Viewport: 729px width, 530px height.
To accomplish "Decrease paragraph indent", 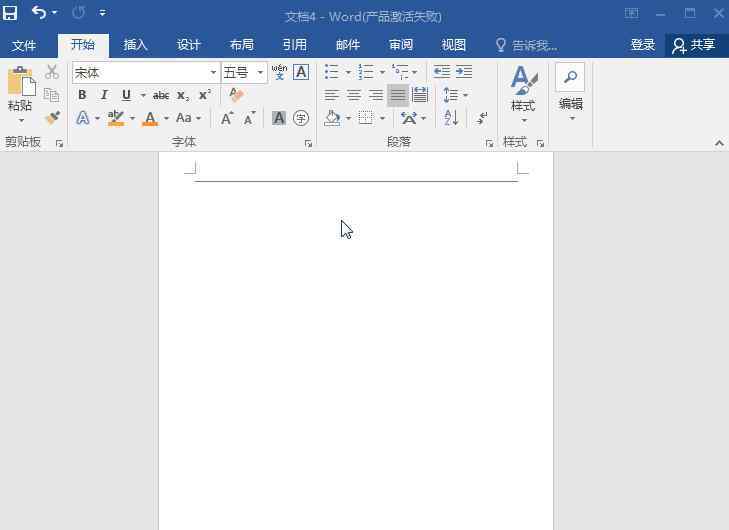I will click(441, 72).
